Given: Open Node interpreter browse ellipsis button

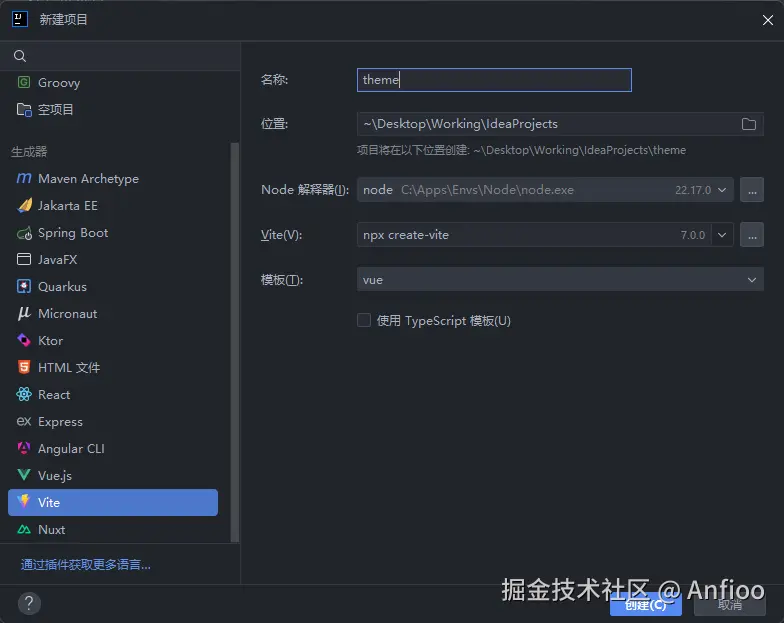Looking at the screenshot, I should coord(752,190).
